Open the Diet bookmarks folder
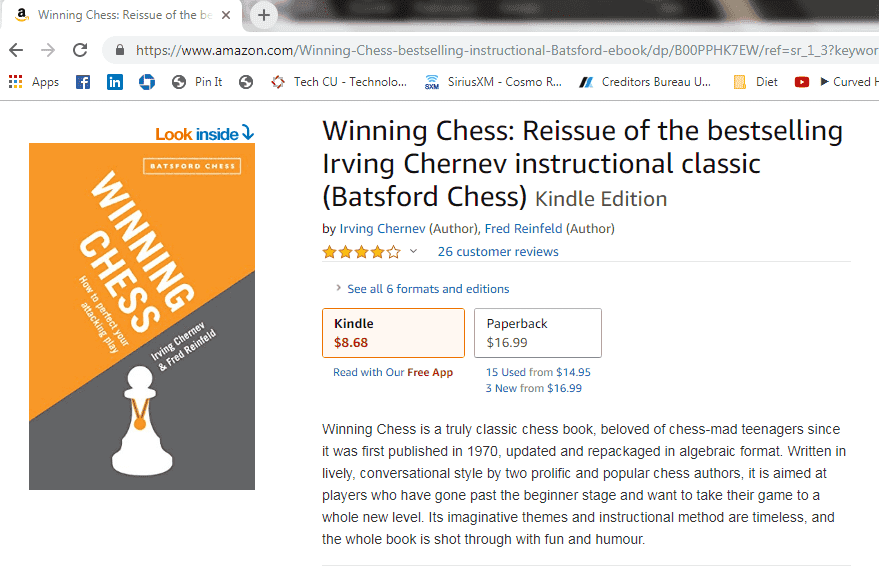This screenshot has height=568, width=879. pyautogui.click(x=756, y=82)
